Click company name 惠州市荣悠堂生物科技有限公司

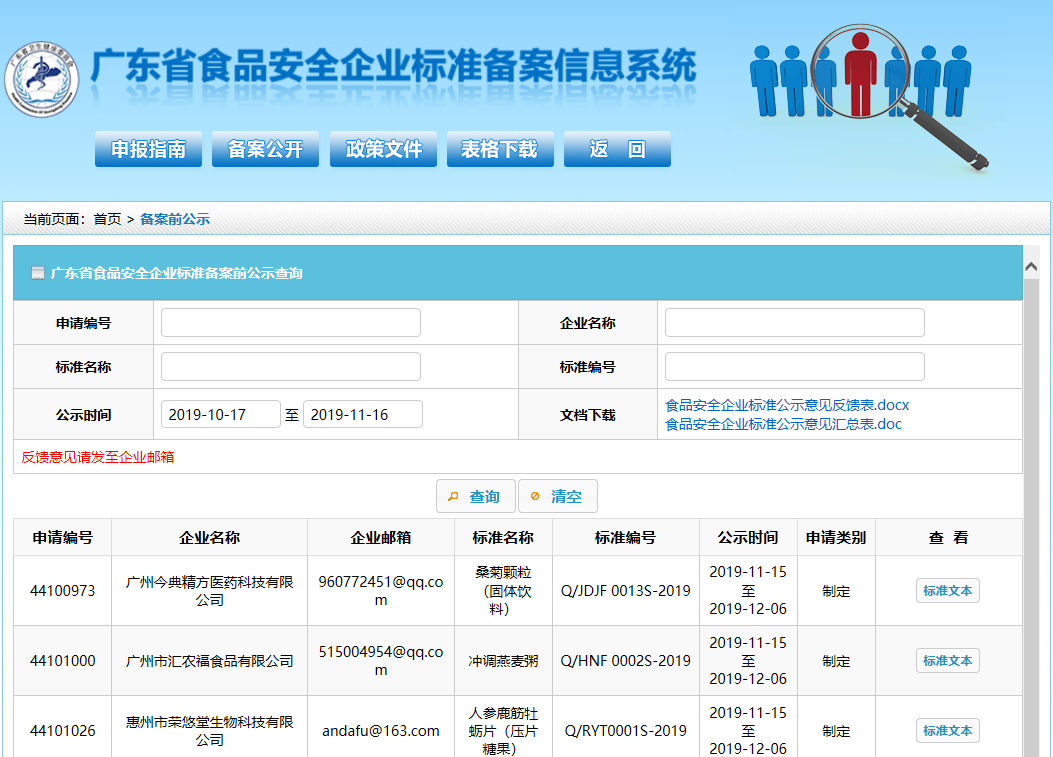[x=210, y=731]
